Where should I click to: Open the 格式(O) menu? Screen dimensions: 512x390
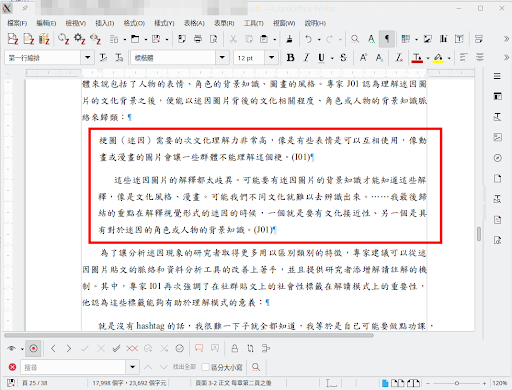pos(134,23)
